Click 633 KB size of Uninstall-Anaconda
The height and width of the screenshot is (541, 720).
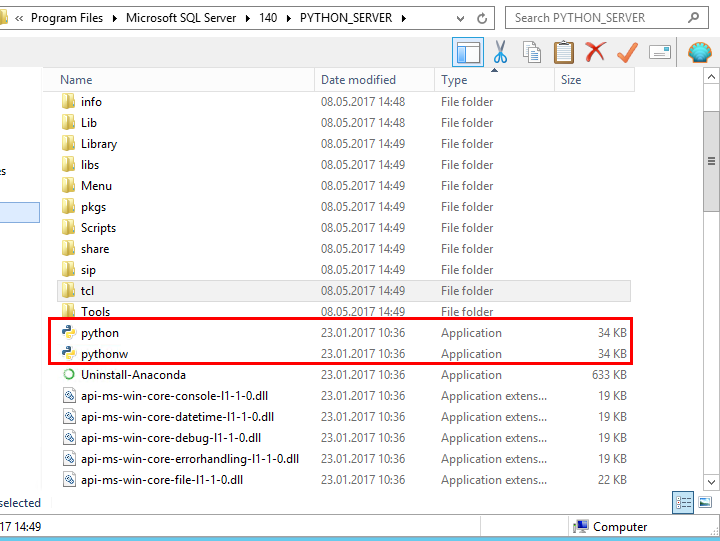click(609, 375)
